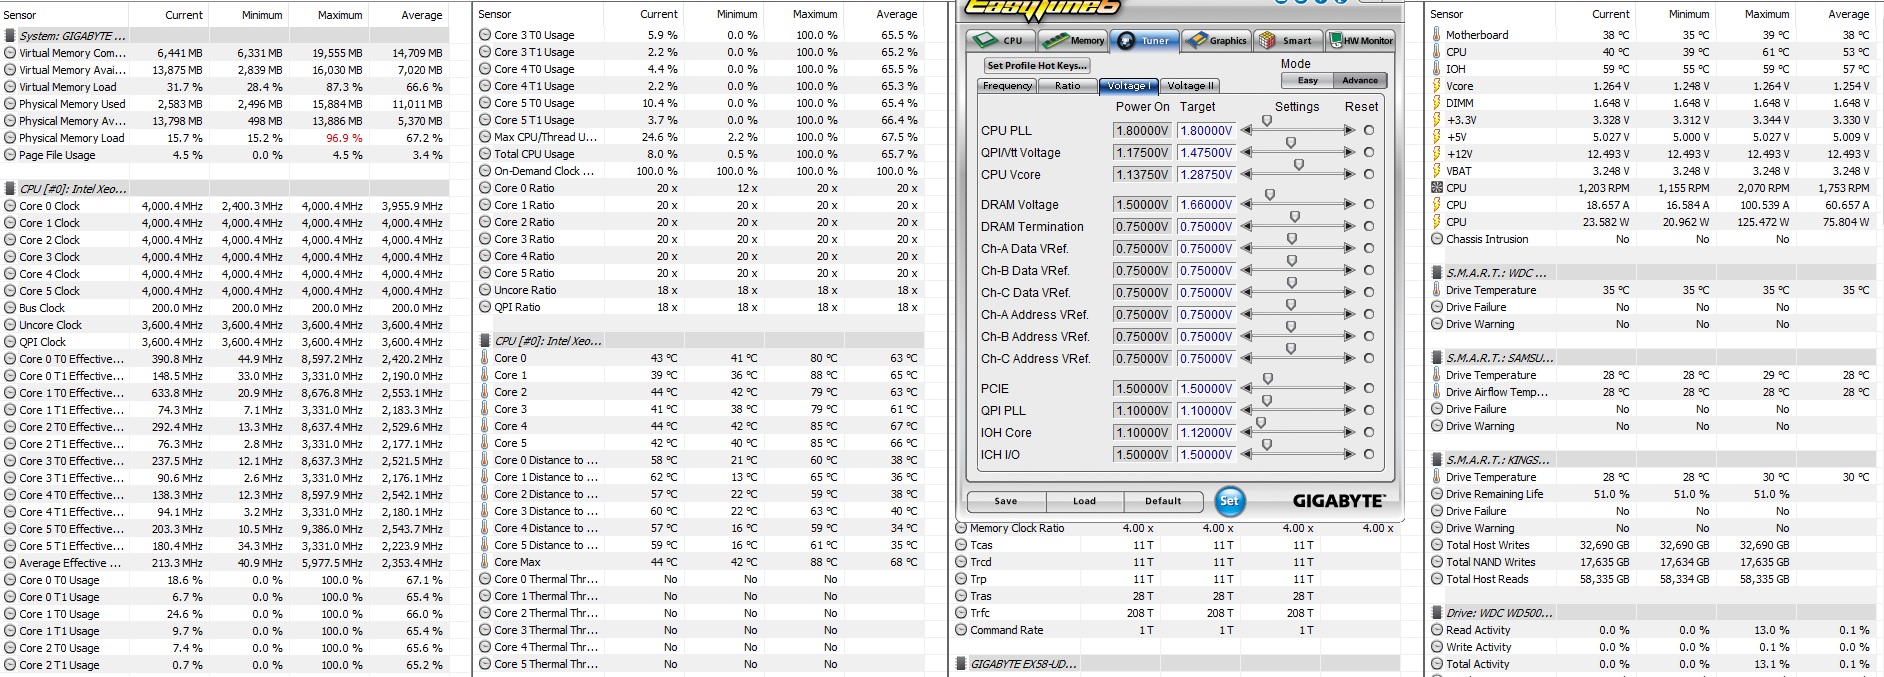Select the DRAM Termination reset radio button
The image size is (1884, 677).
(1369, 226)
